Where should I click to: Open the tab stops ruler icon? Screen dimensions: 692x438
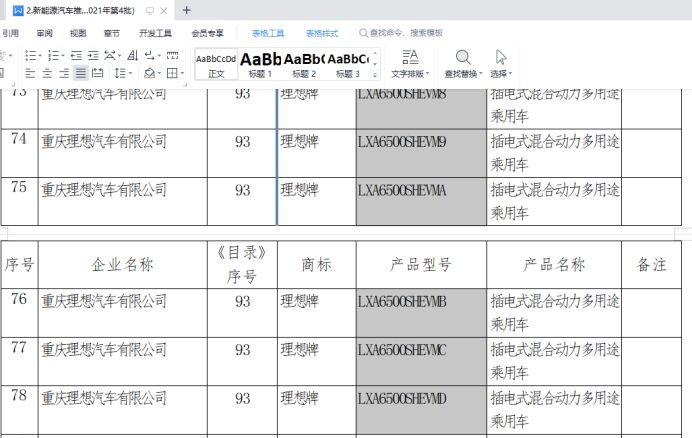[172, 56]
